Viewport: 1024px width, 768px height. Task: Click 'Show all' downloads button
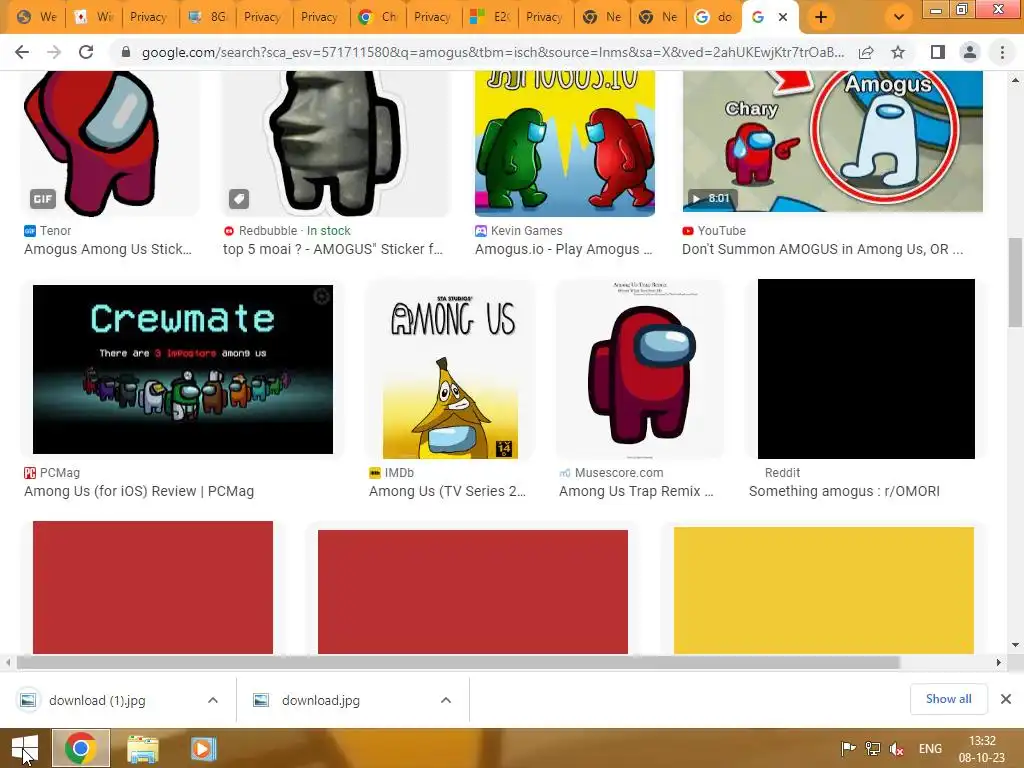(948, 699)
